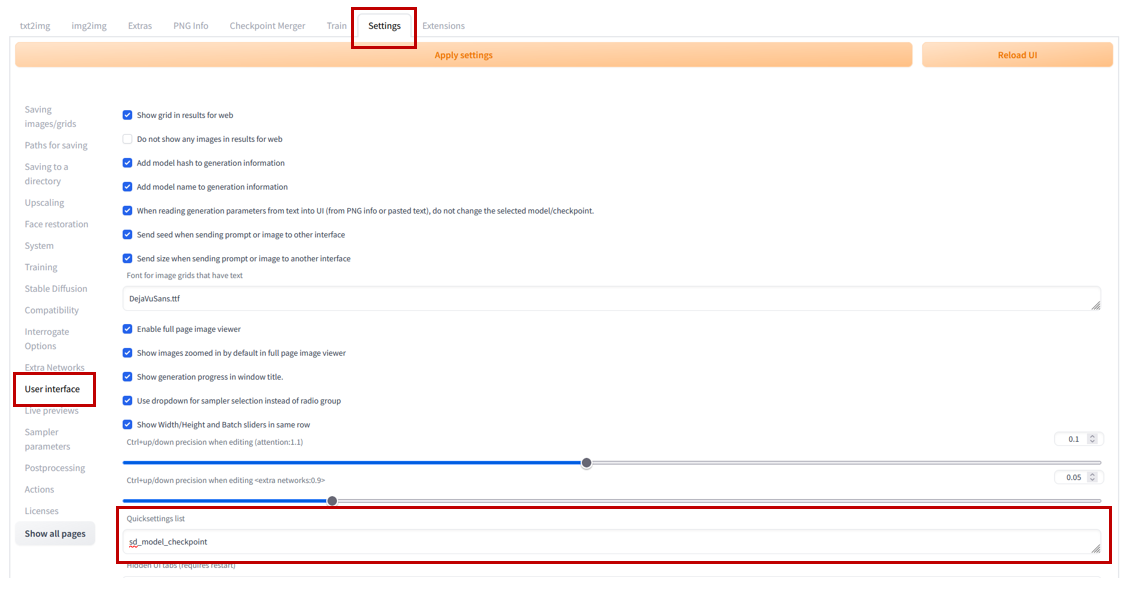This screenshot has width=1133, height=591.
Task: Open the PNG Info tab
Action: click(189, 26)
